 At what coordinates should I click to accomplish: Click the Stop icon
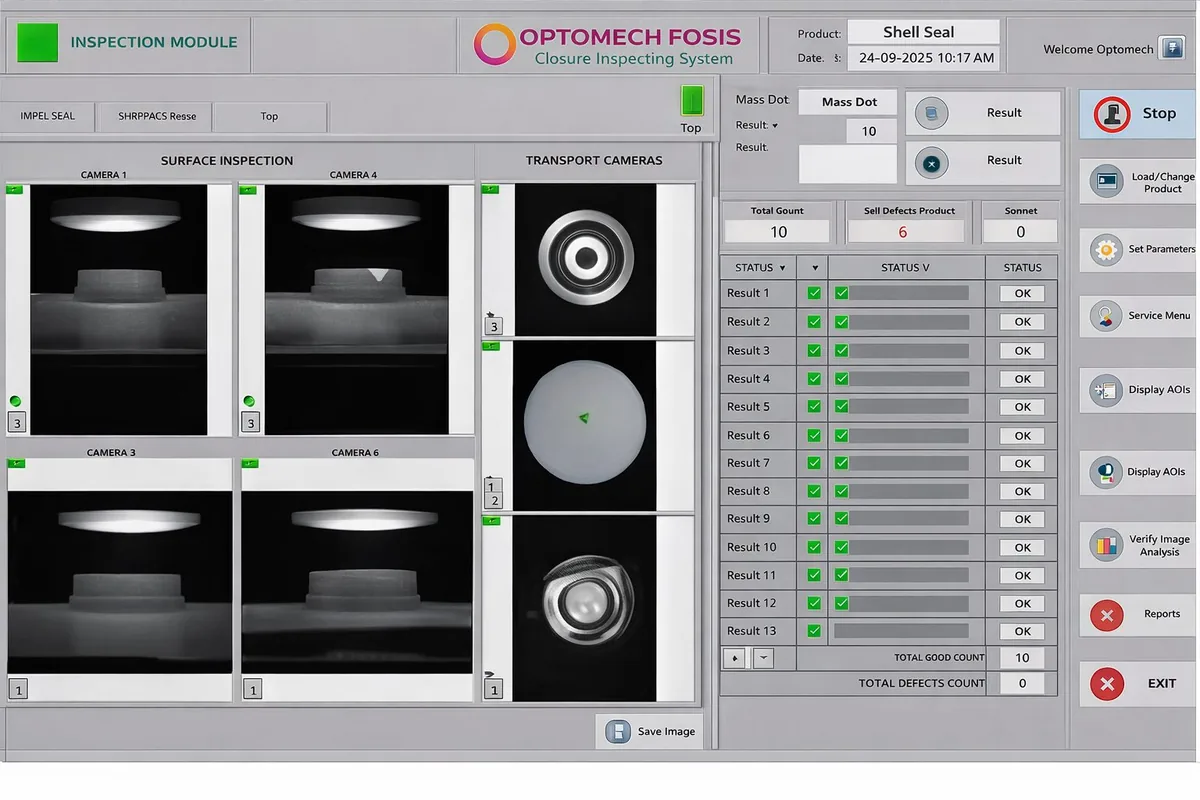click(x=1109, y=113)
